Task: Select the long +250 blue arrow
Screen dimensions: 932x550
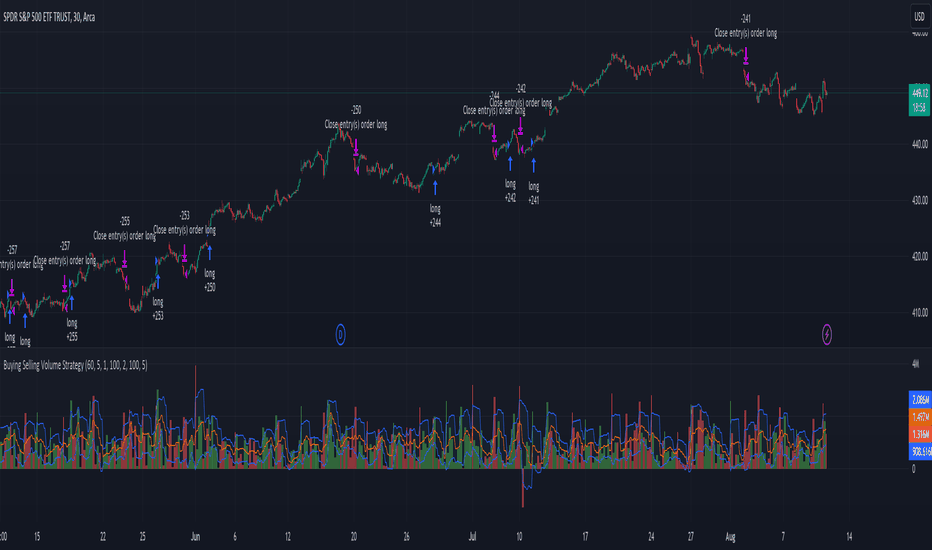Action: coord(210,253)
